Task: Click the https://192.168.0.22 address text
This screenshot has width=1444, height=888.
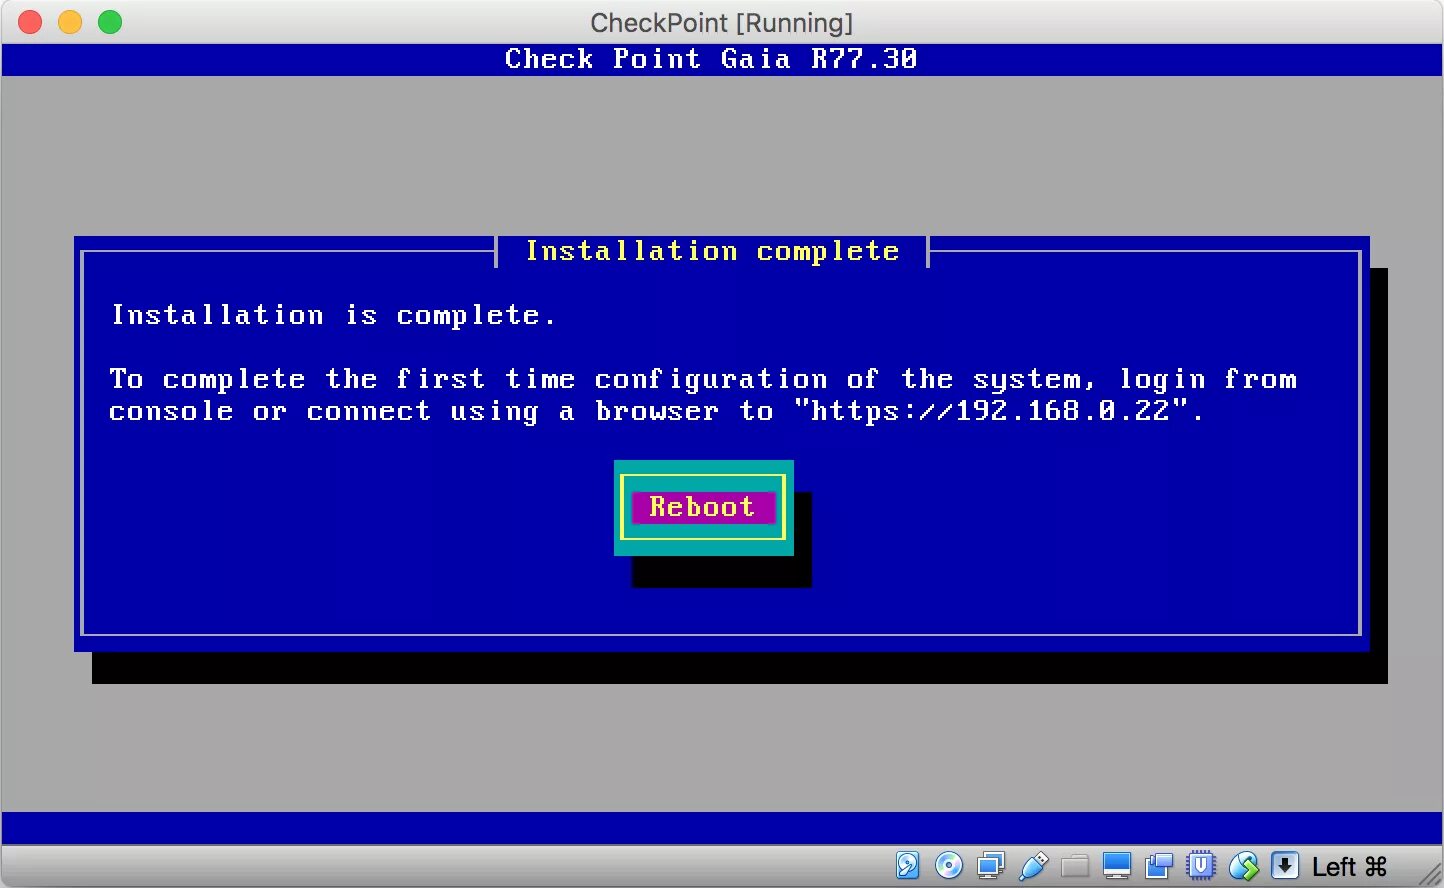Action: (990, 411)
